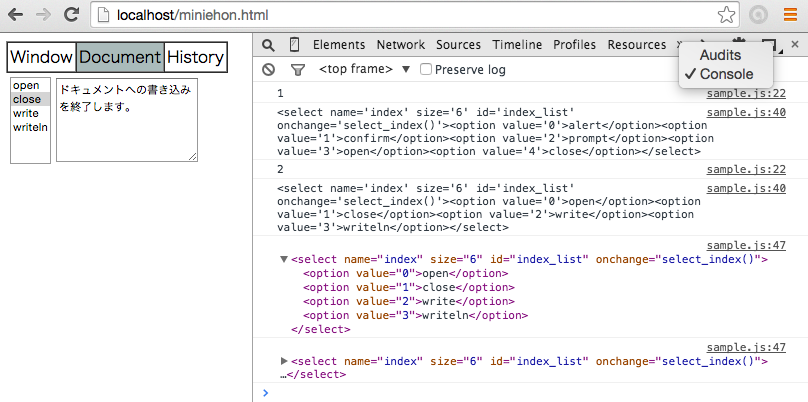808x402 pixels.
Task: Click the console log entry "1"
Action: (x=280, y=94)
